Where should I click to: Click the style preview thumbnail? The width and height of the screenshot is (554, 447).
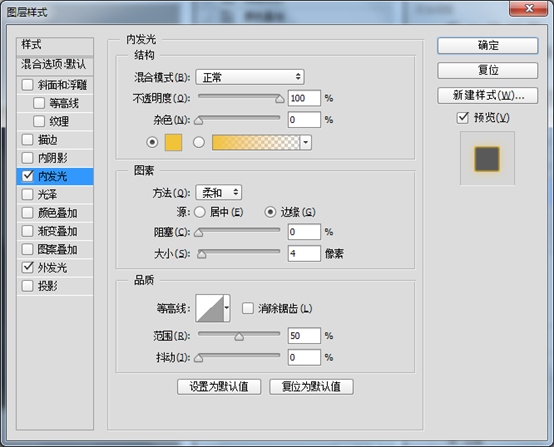coord(487,158)
